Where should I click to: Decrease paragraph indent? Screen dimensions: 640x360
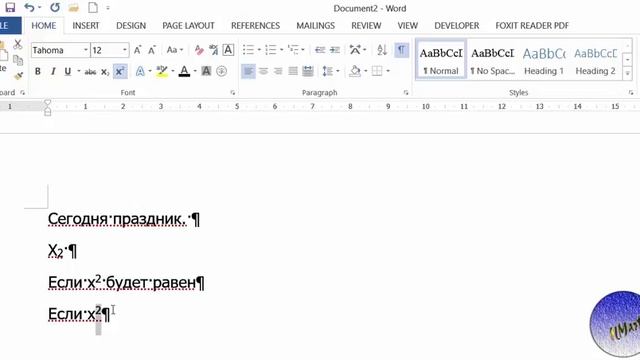320,50
